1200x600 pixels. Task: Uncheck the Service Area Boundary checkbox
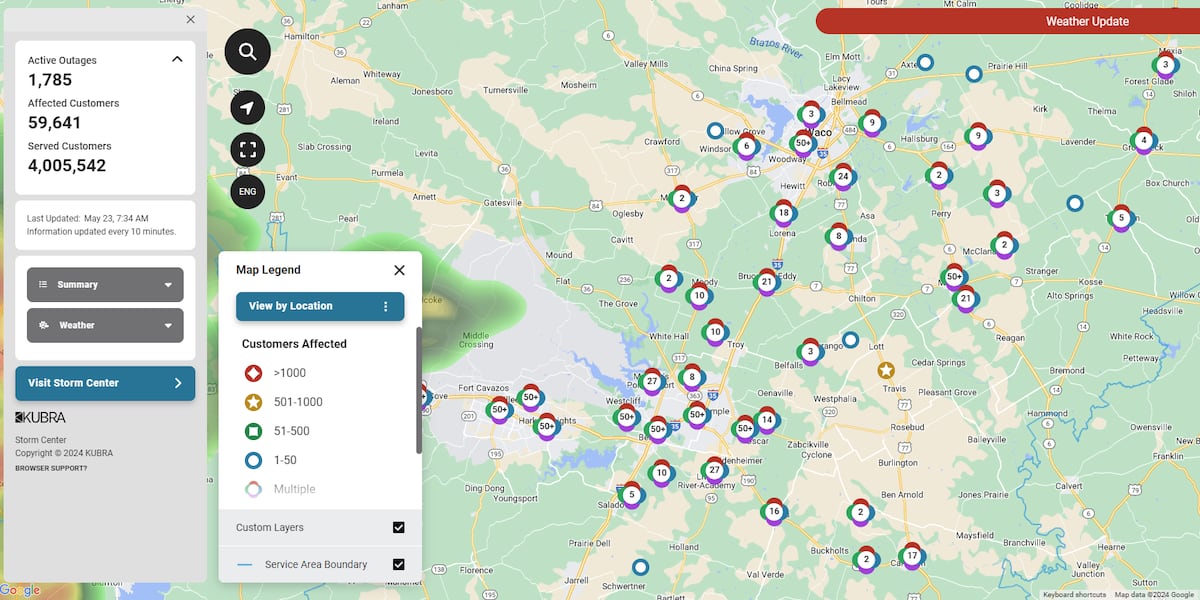click(398, 564)
